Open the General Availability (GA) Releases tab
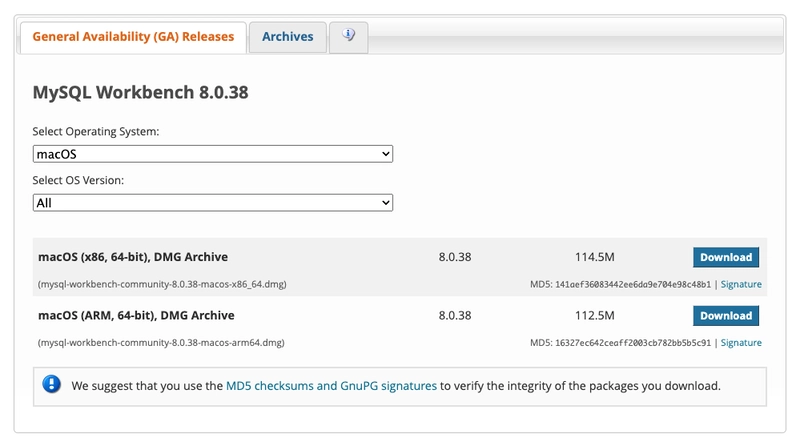The height and width of the screenshot is (446, 800). 133,37
